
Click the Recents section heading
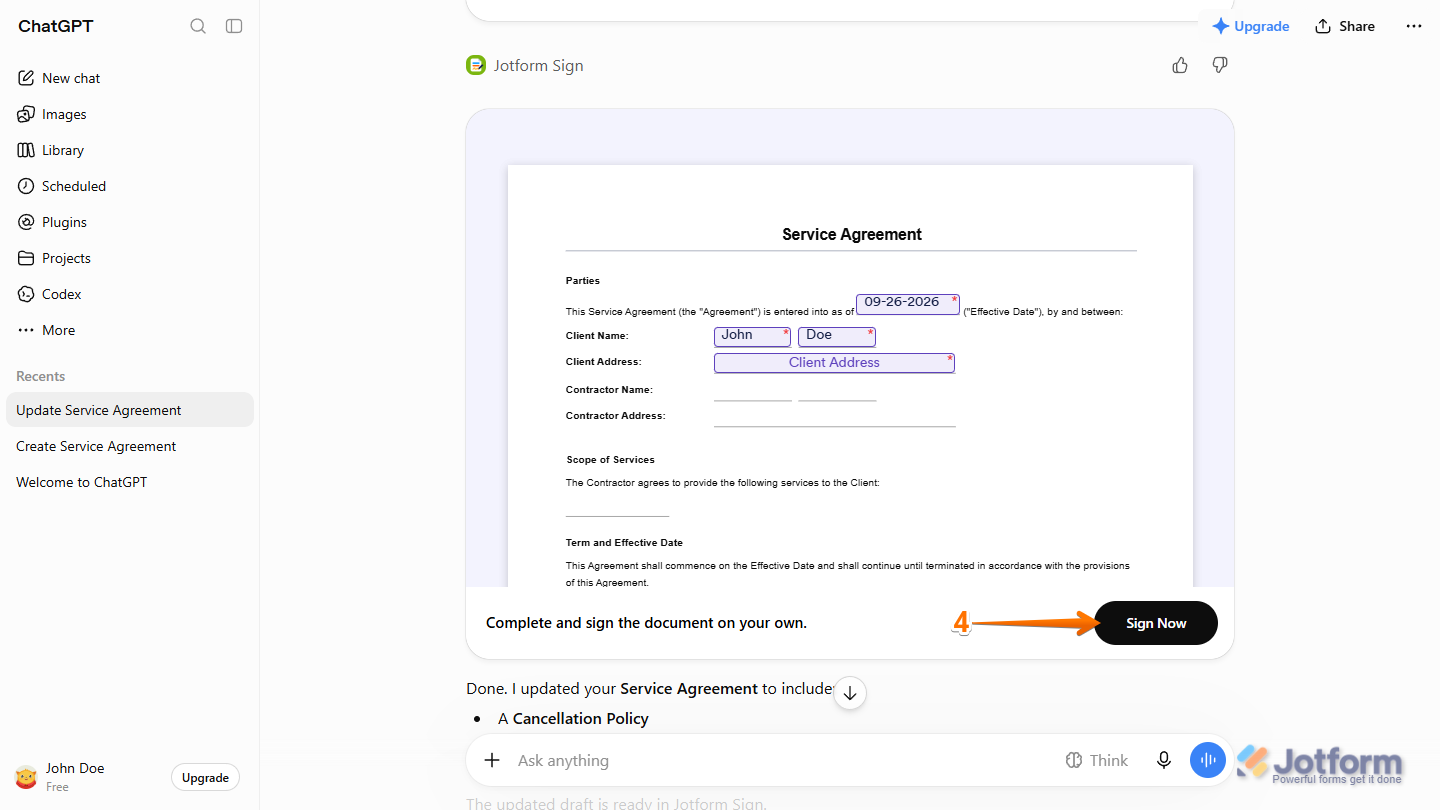[41, 376]
